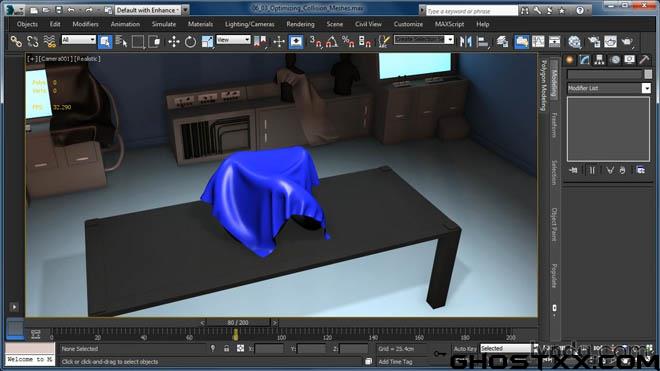
Task: Click the Auto Key button
Action: pos(465,349)
